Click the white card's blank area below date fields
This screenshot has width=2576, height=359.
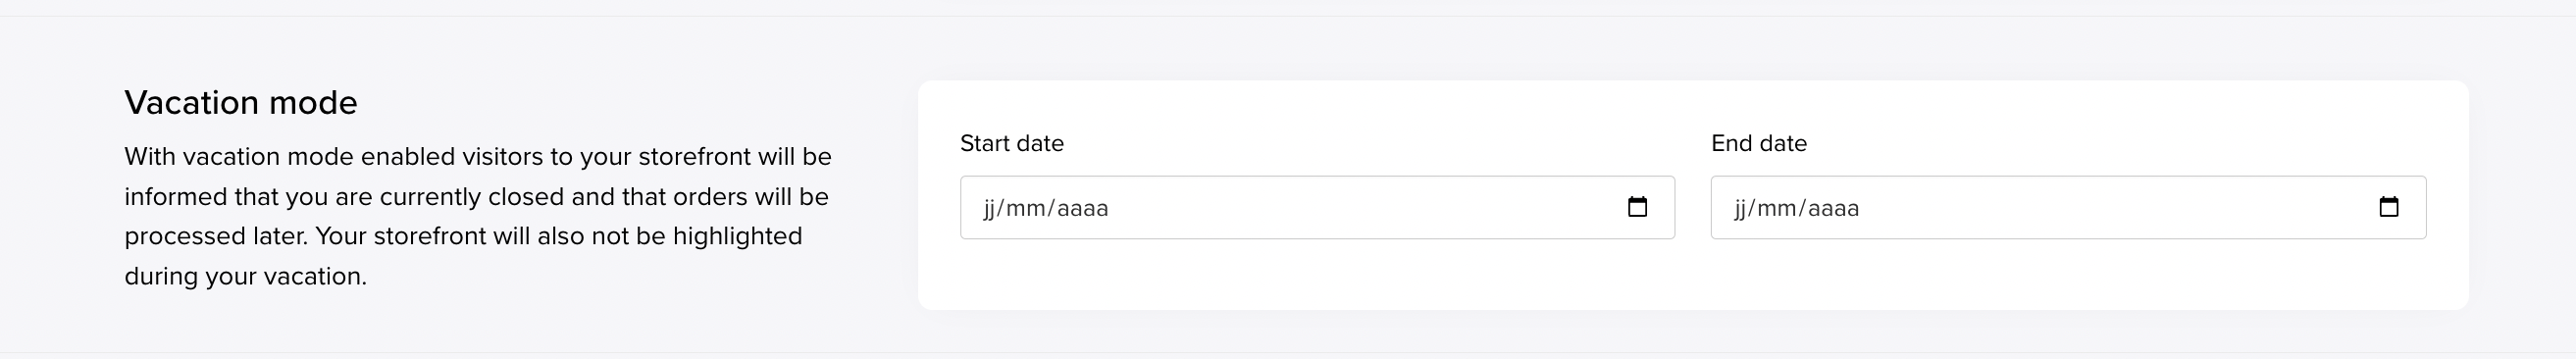1693,274
